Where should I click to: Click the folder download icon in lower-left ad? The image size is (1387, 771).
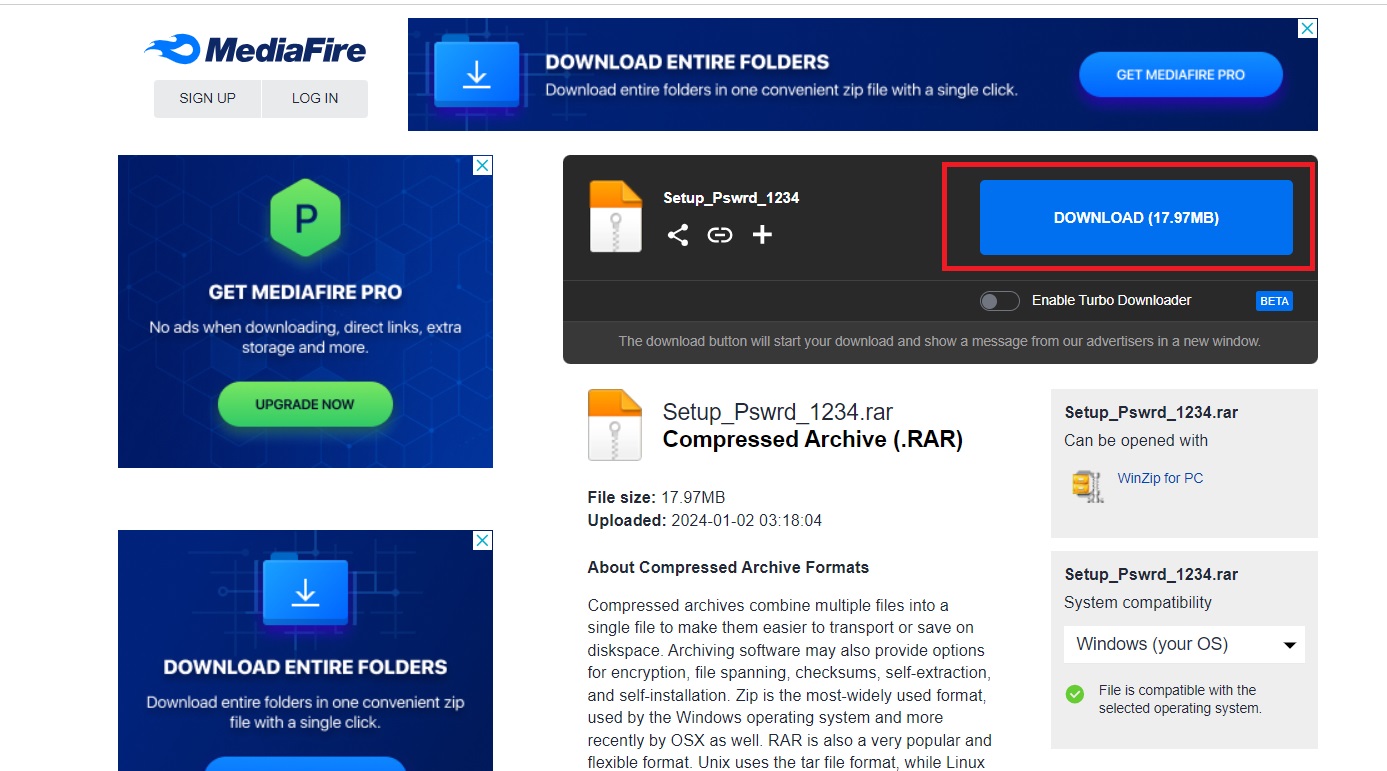click(x=305, y=590)
